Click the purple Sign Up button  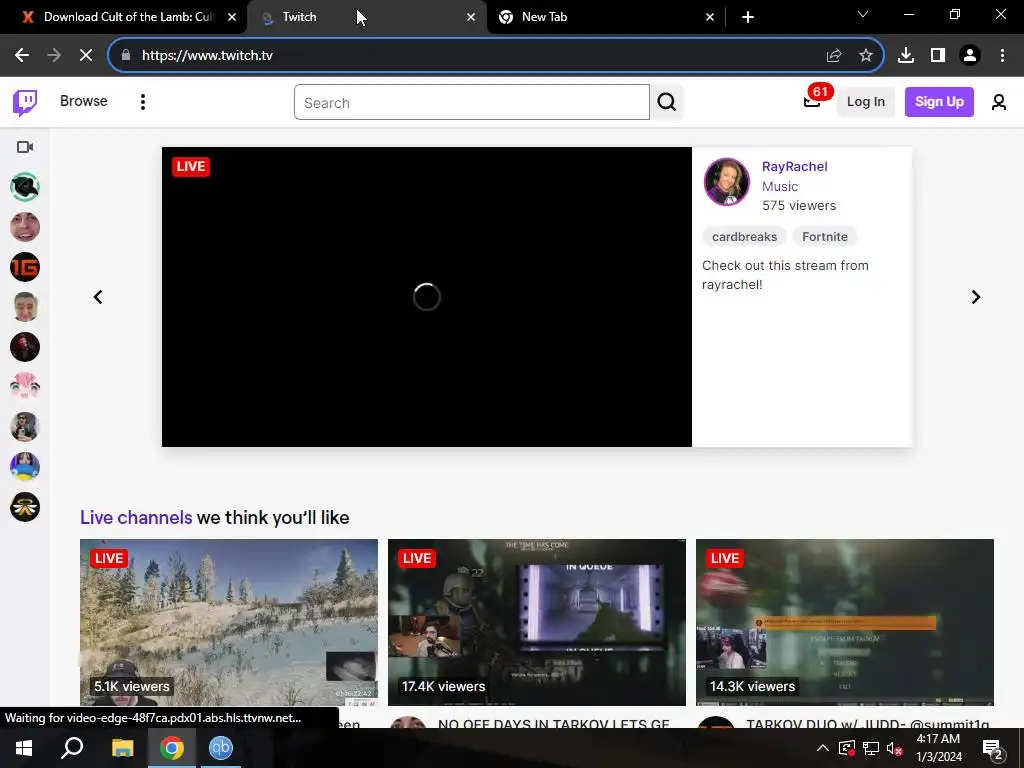[939, 102]
